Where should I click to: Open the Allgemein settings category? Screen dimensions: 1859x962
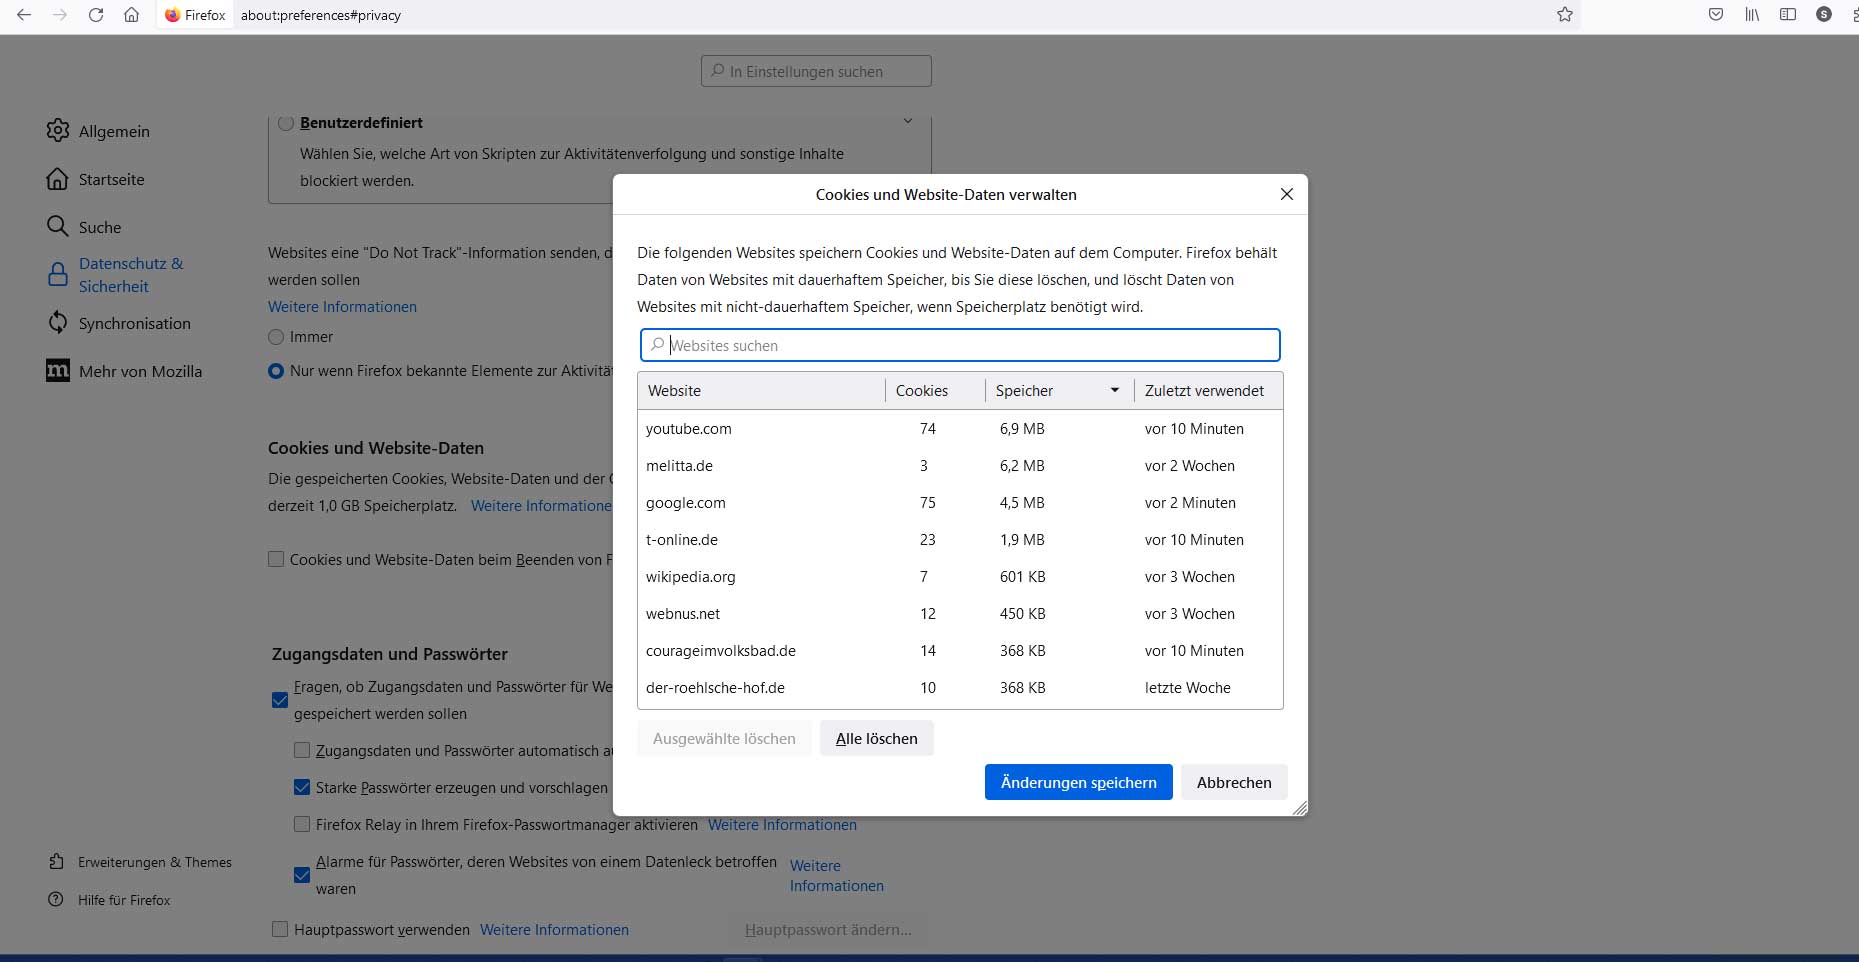[x=114, y=131]
